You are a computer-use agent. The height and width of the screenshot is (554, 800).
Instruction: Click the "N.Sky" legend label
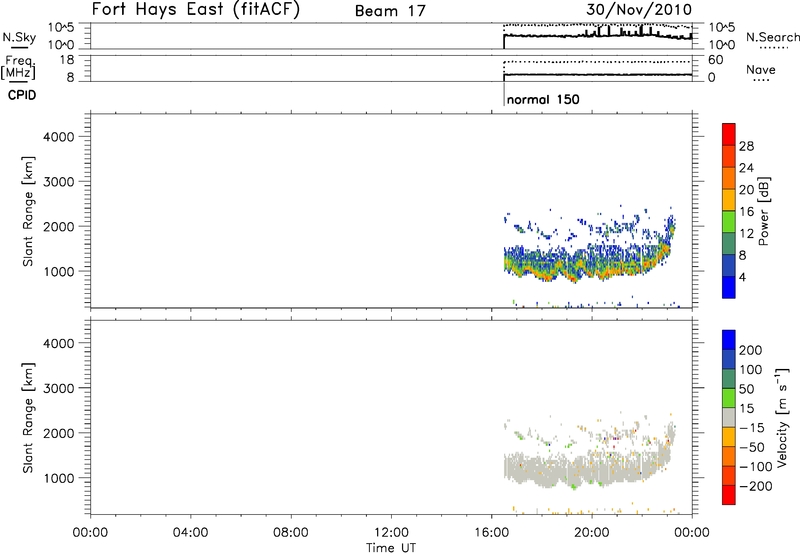[x=19, y=37]
